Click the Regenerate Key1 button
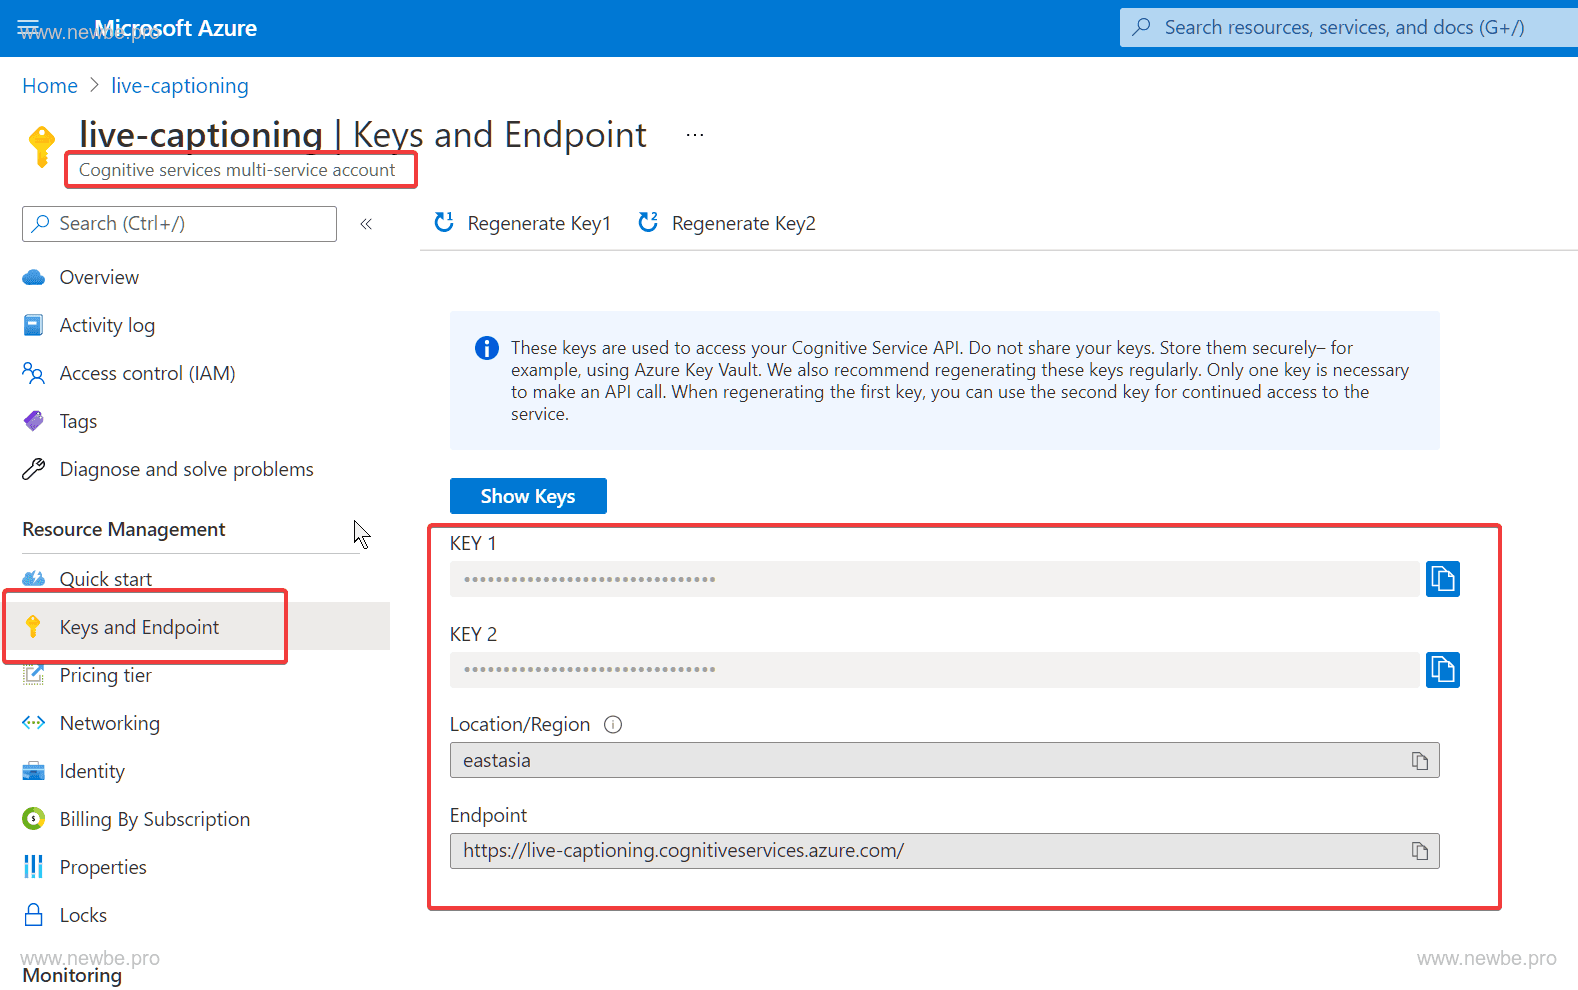This screenshot has height=990, width=1578. coord(522,223)
